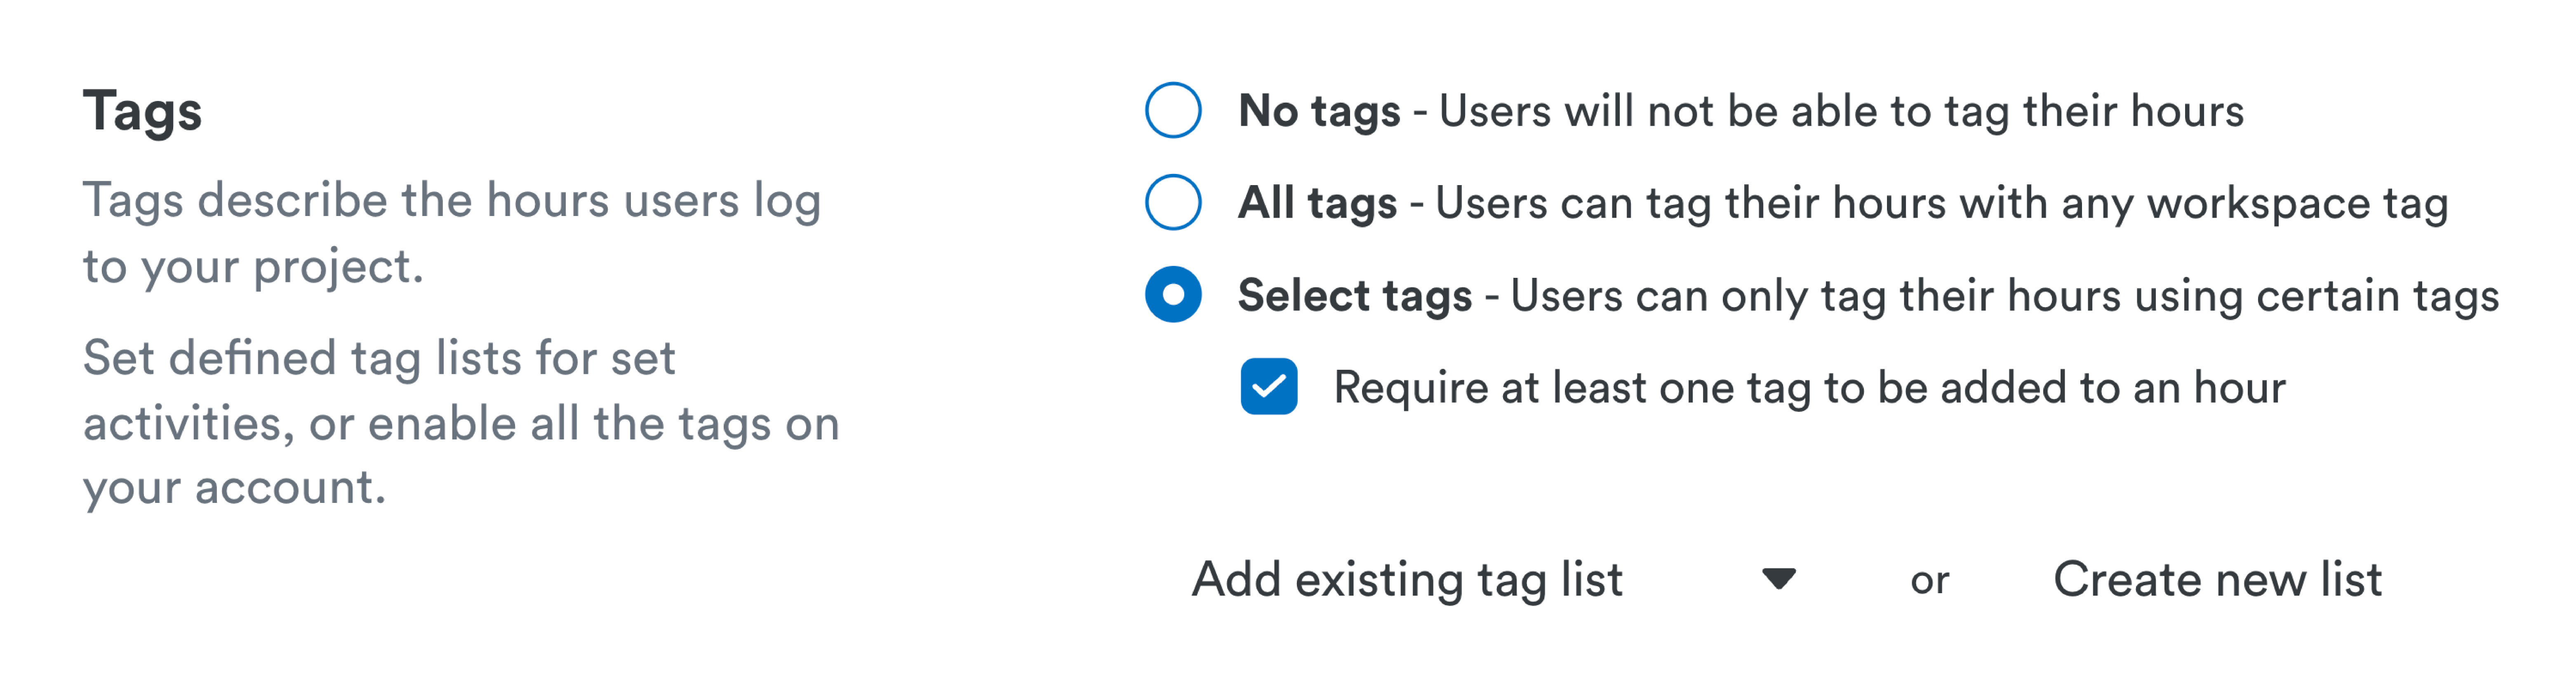Click the bold "No tags" label
This screenshot has height=695, width=2576.
coord(1318,110)
